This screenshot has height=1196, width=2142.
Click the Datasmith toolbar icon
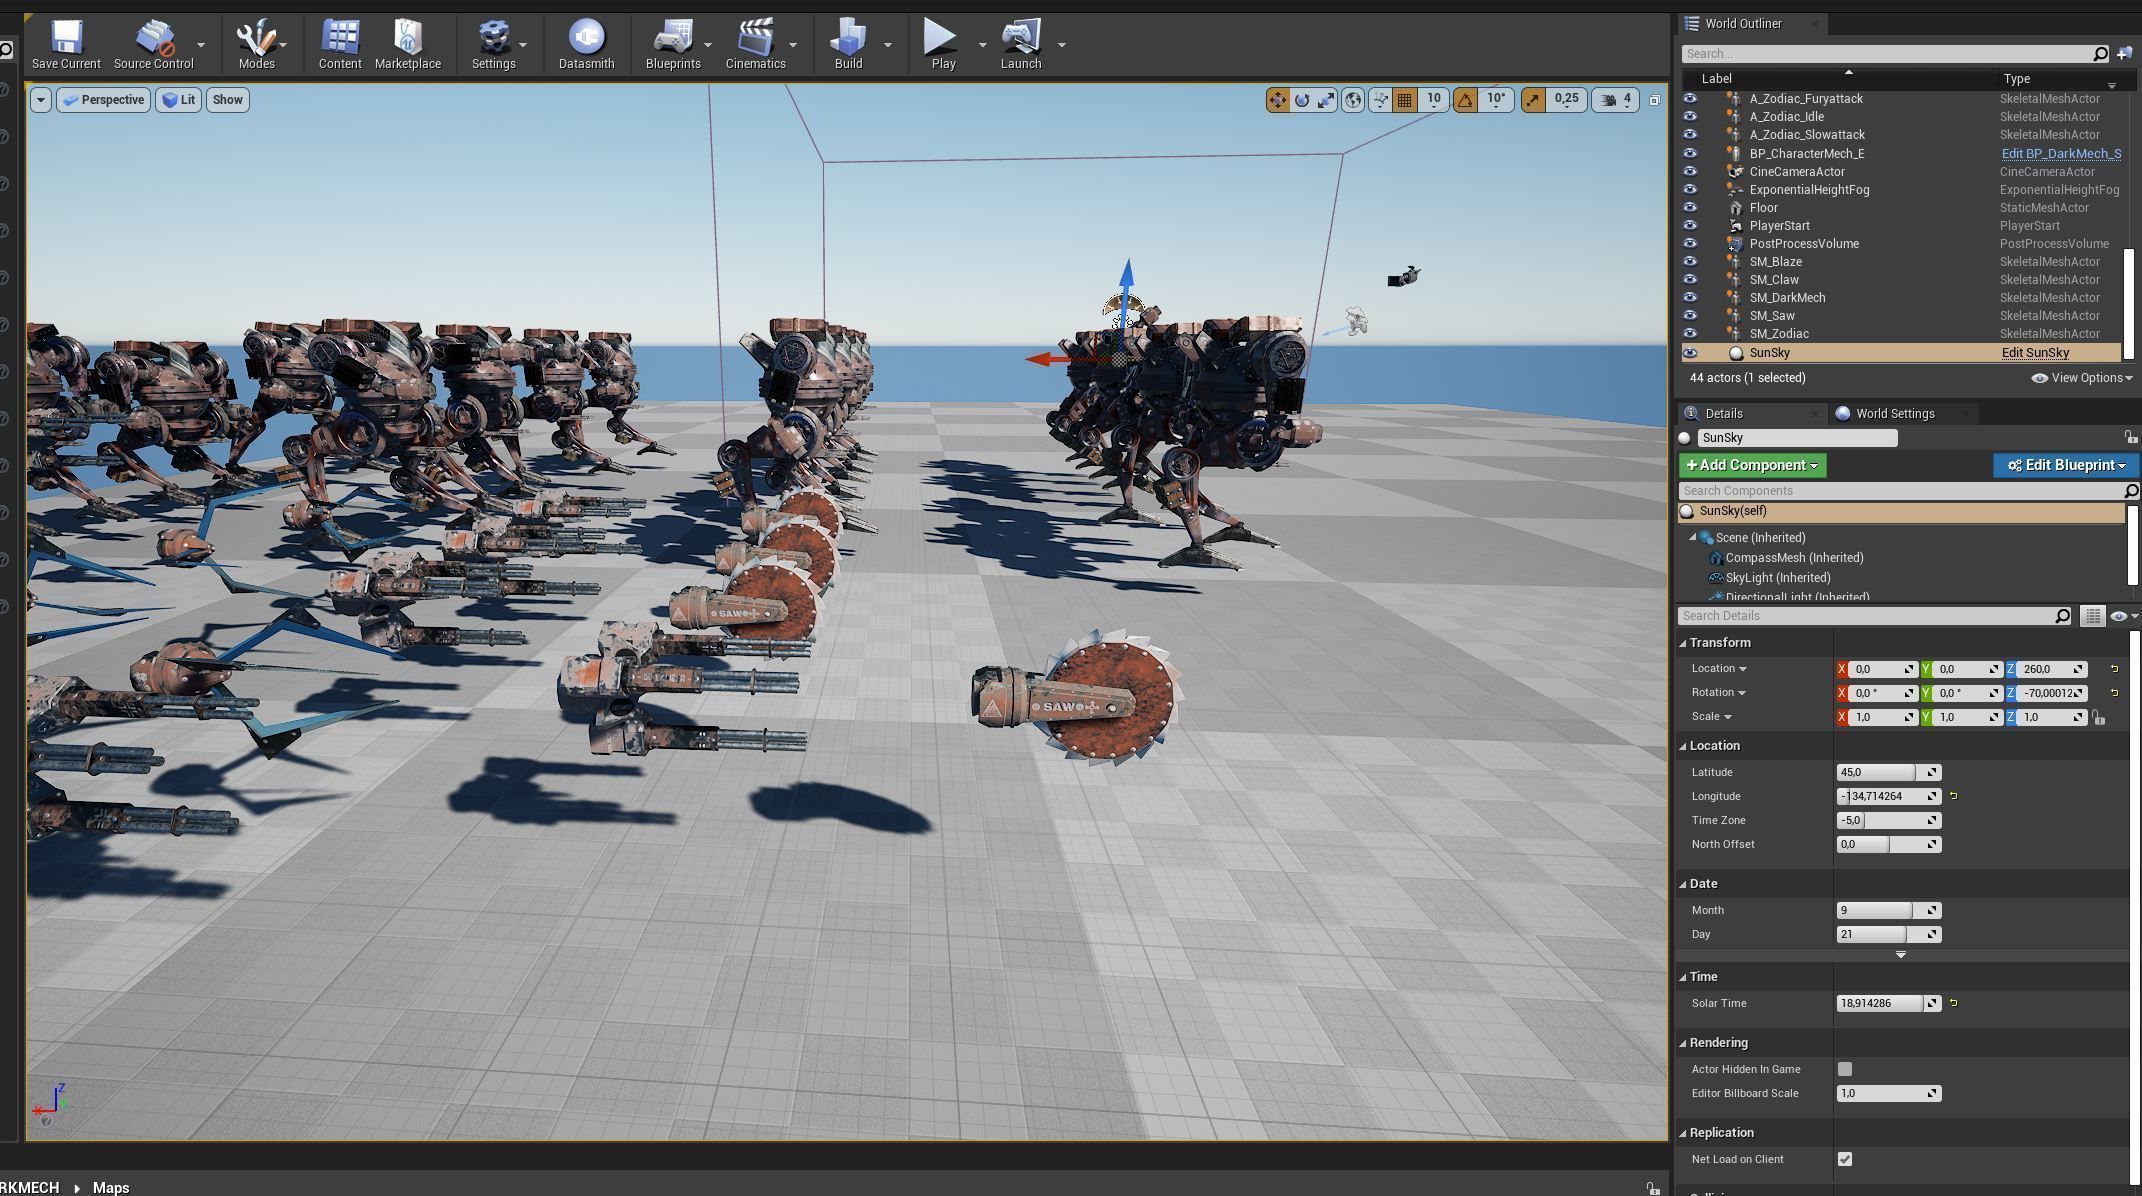click(586, 44)
